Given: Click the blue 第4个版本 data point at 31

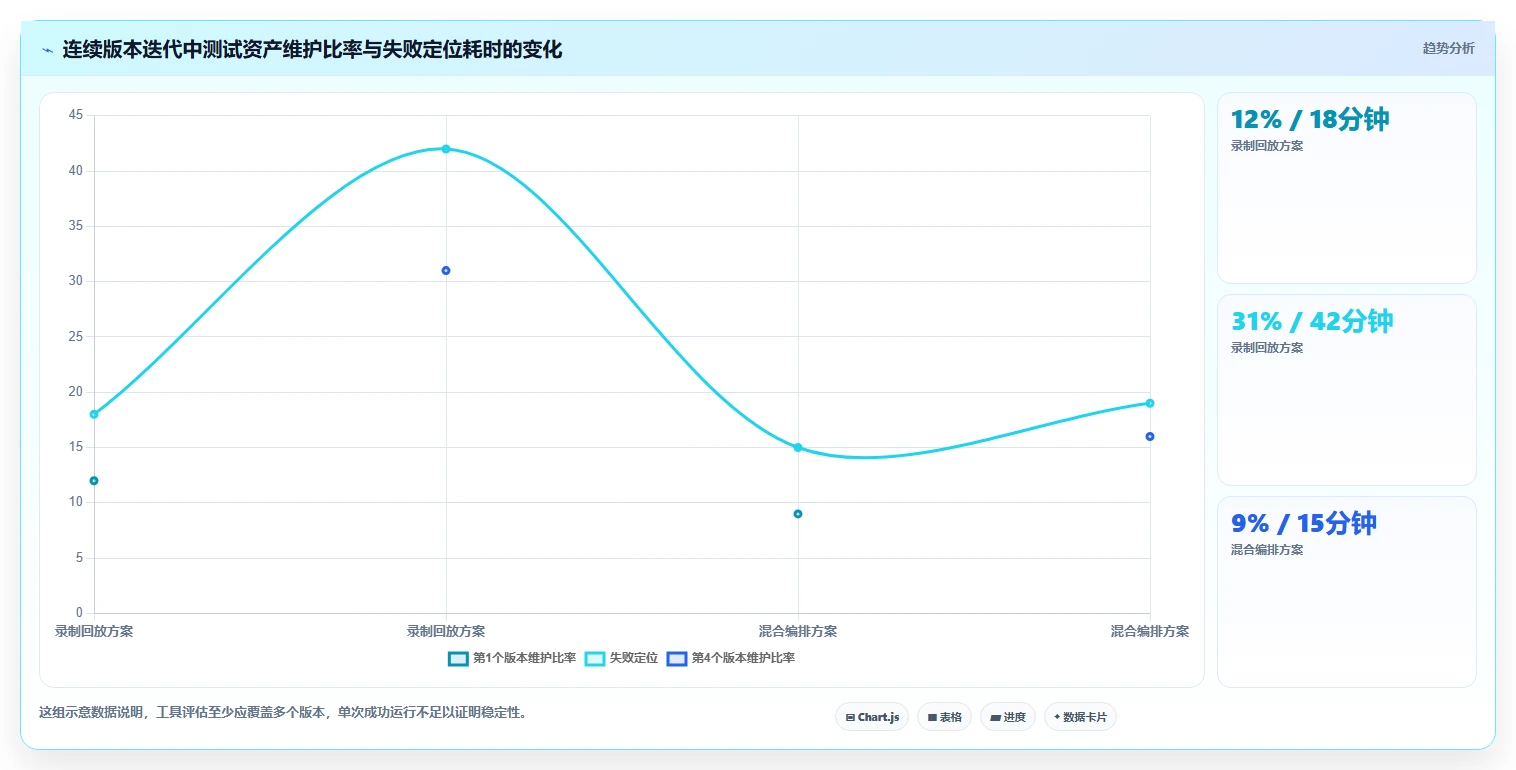Looking at the screenshot, I should (x=446, y=270).
